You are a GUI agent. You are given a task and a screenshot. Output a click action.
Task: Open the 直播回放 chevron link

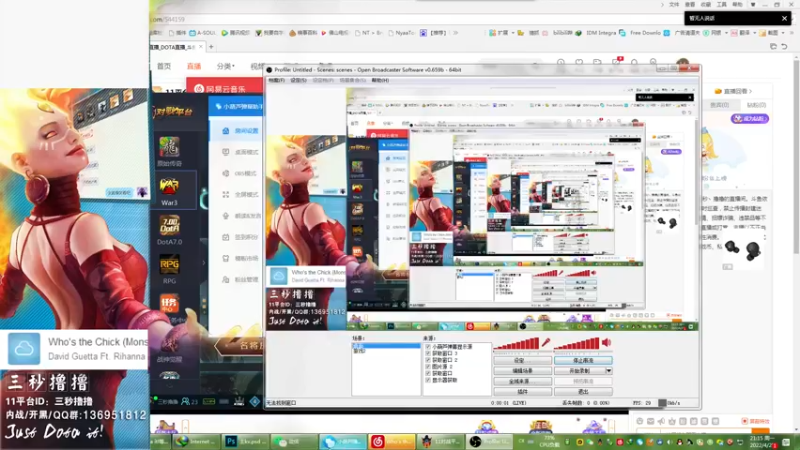(x=734, y=91)
